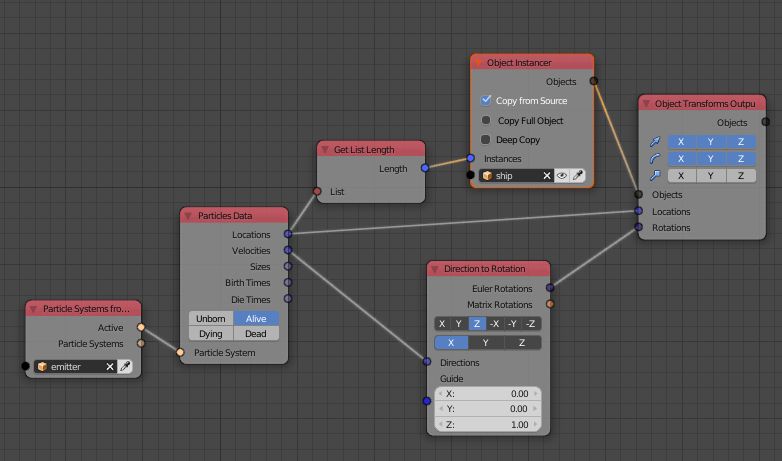Click the Matrix Rotations output socket
This screenshot has width=782, height=461.
tap(550, 304)
